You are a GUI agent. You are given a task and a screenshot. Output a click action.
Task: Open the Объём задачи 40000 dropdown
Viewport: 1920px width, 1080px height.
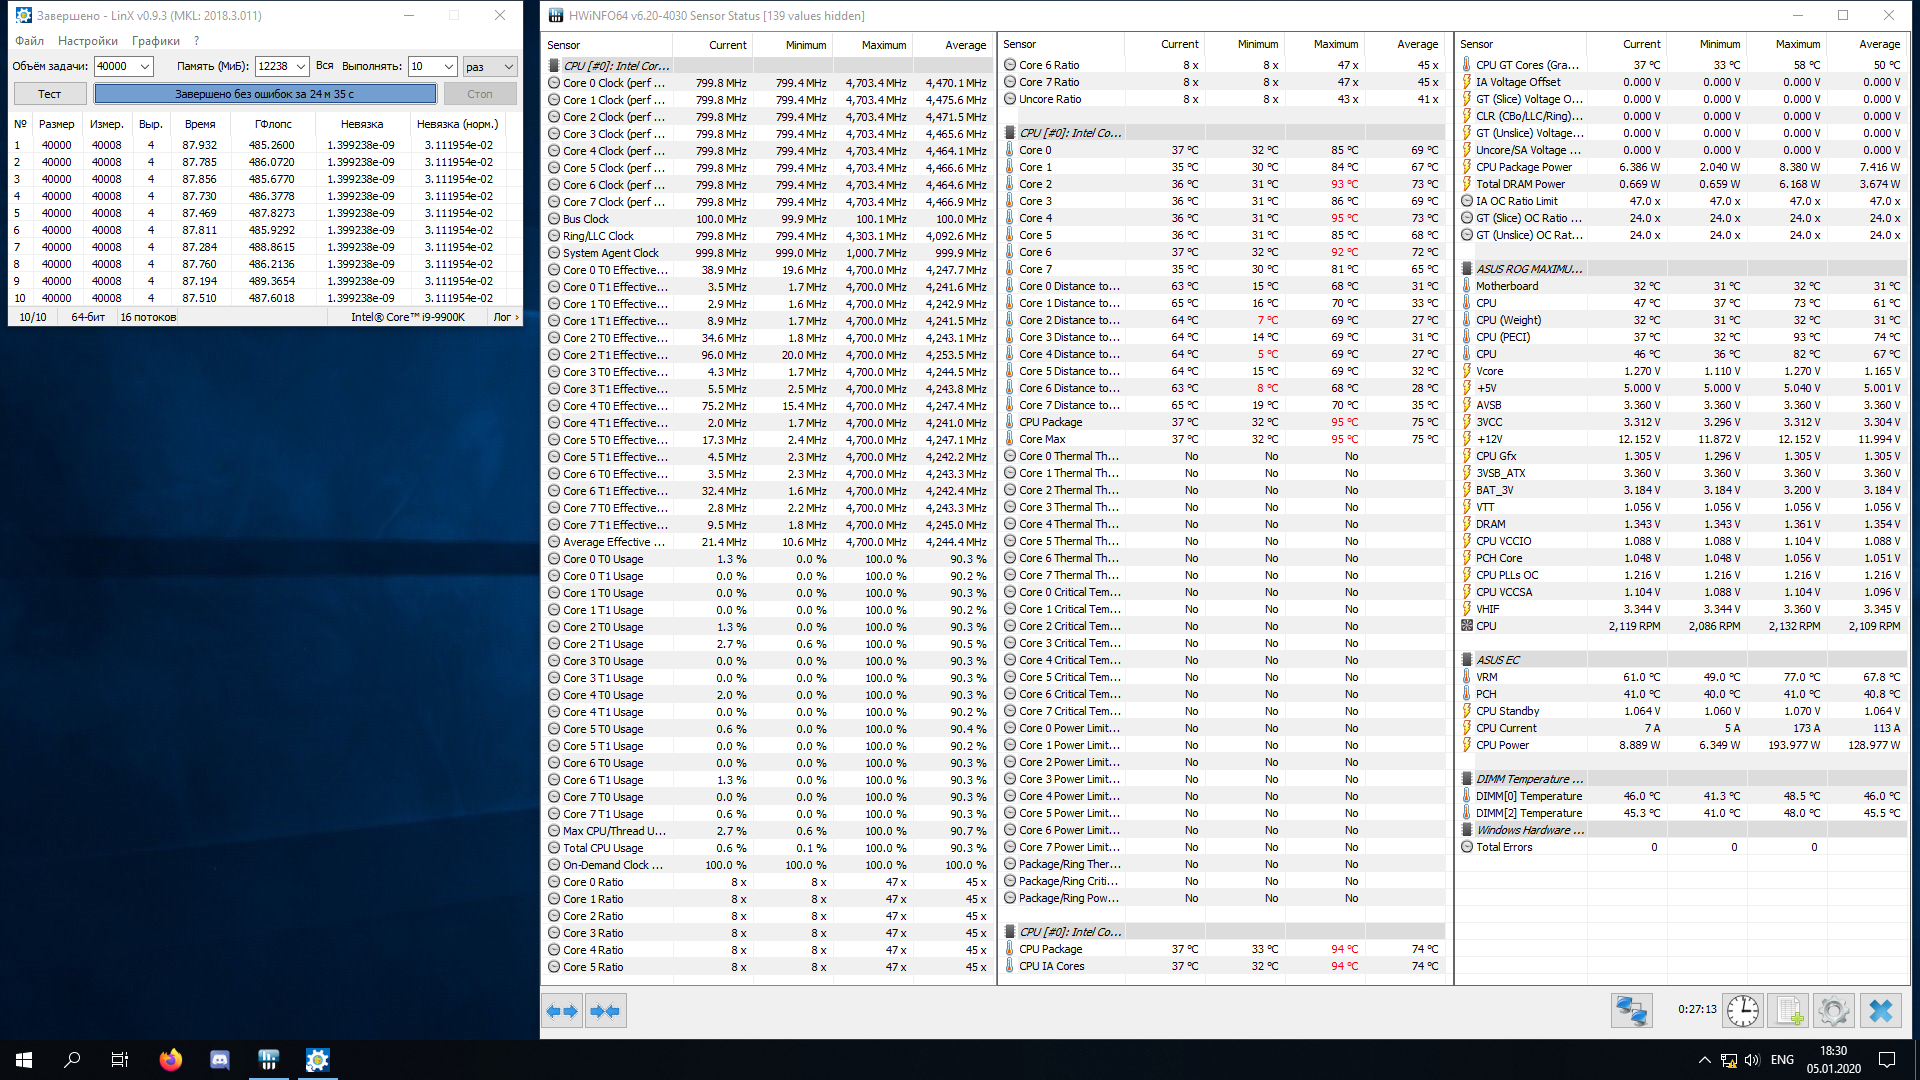coord(145,66)
